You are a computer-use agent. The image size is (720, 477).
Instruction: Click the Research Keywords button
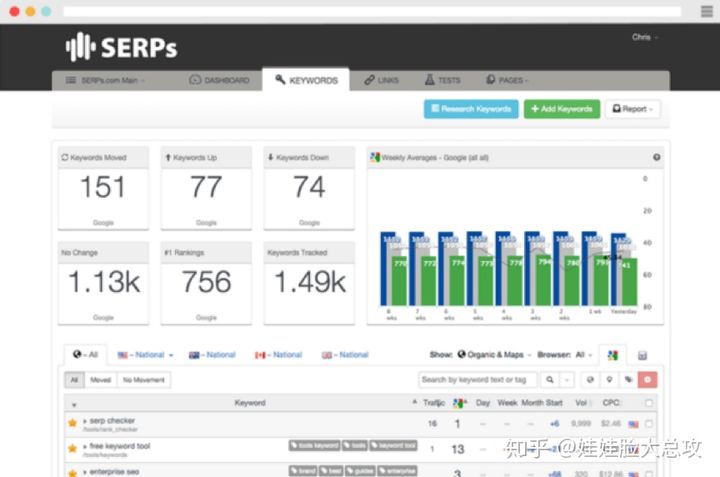471,109
